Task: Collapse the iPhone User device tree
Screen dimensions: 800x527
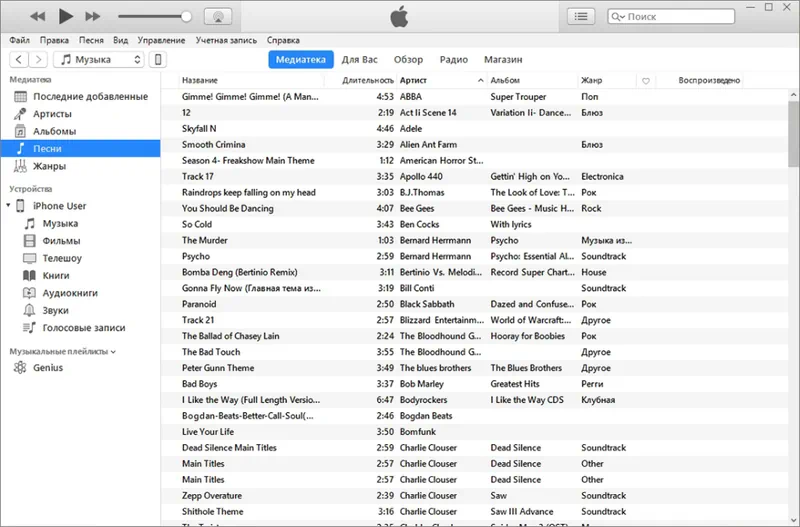Action: pos(8,206)
